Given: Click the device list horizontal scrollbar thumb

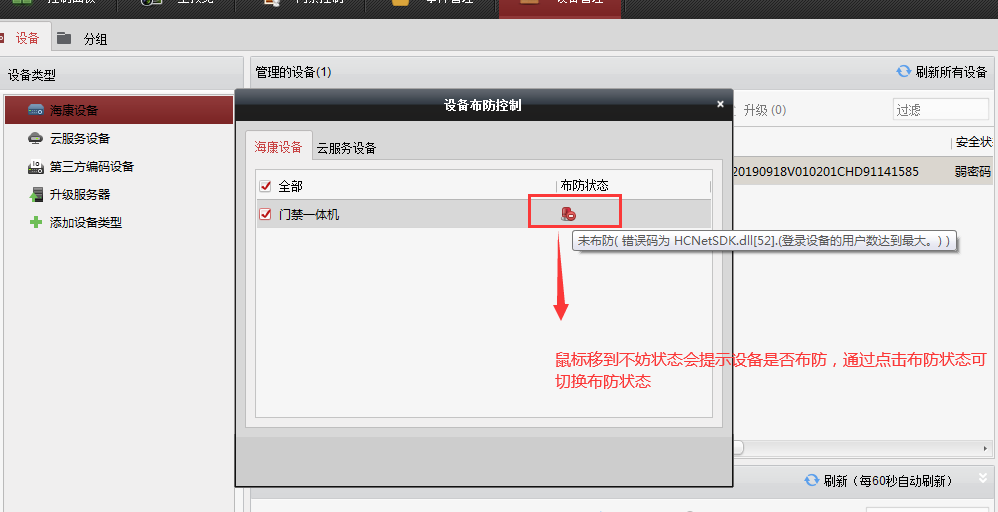Looking at the screenshot, I should [738, 448].
